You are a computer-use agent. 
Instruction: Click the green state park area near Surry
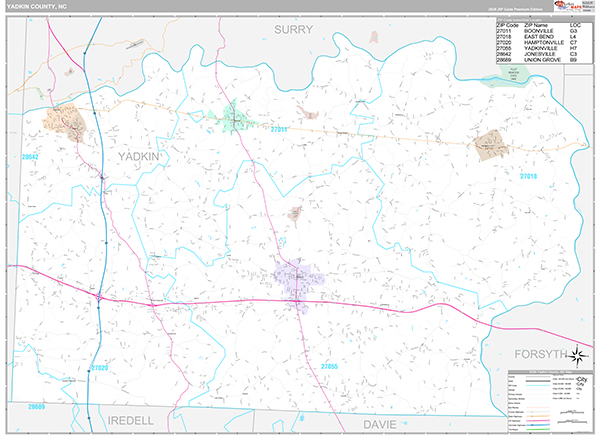508,75
